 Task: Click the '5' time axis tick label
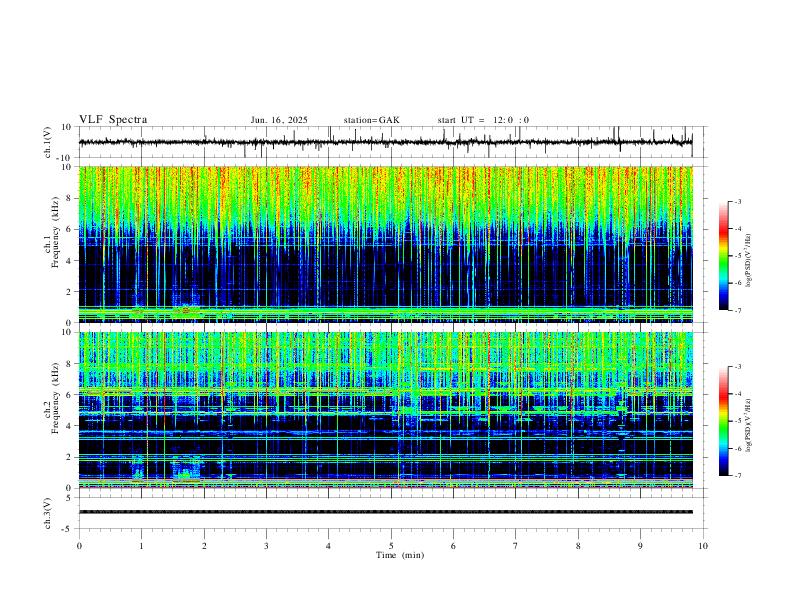pyautogui.click(x=391, y=546)
